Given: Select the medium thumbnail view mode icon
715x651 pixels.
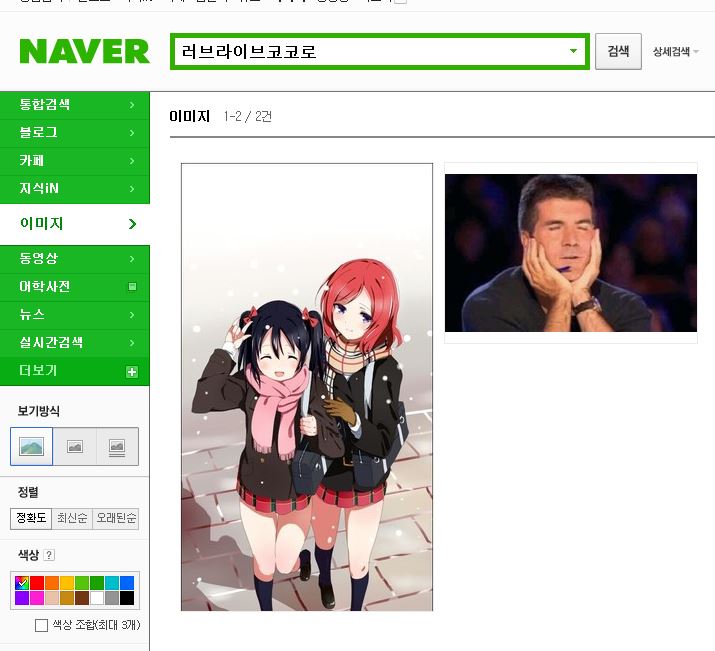Looking at the screenshot, I should [x=75, y=446].
